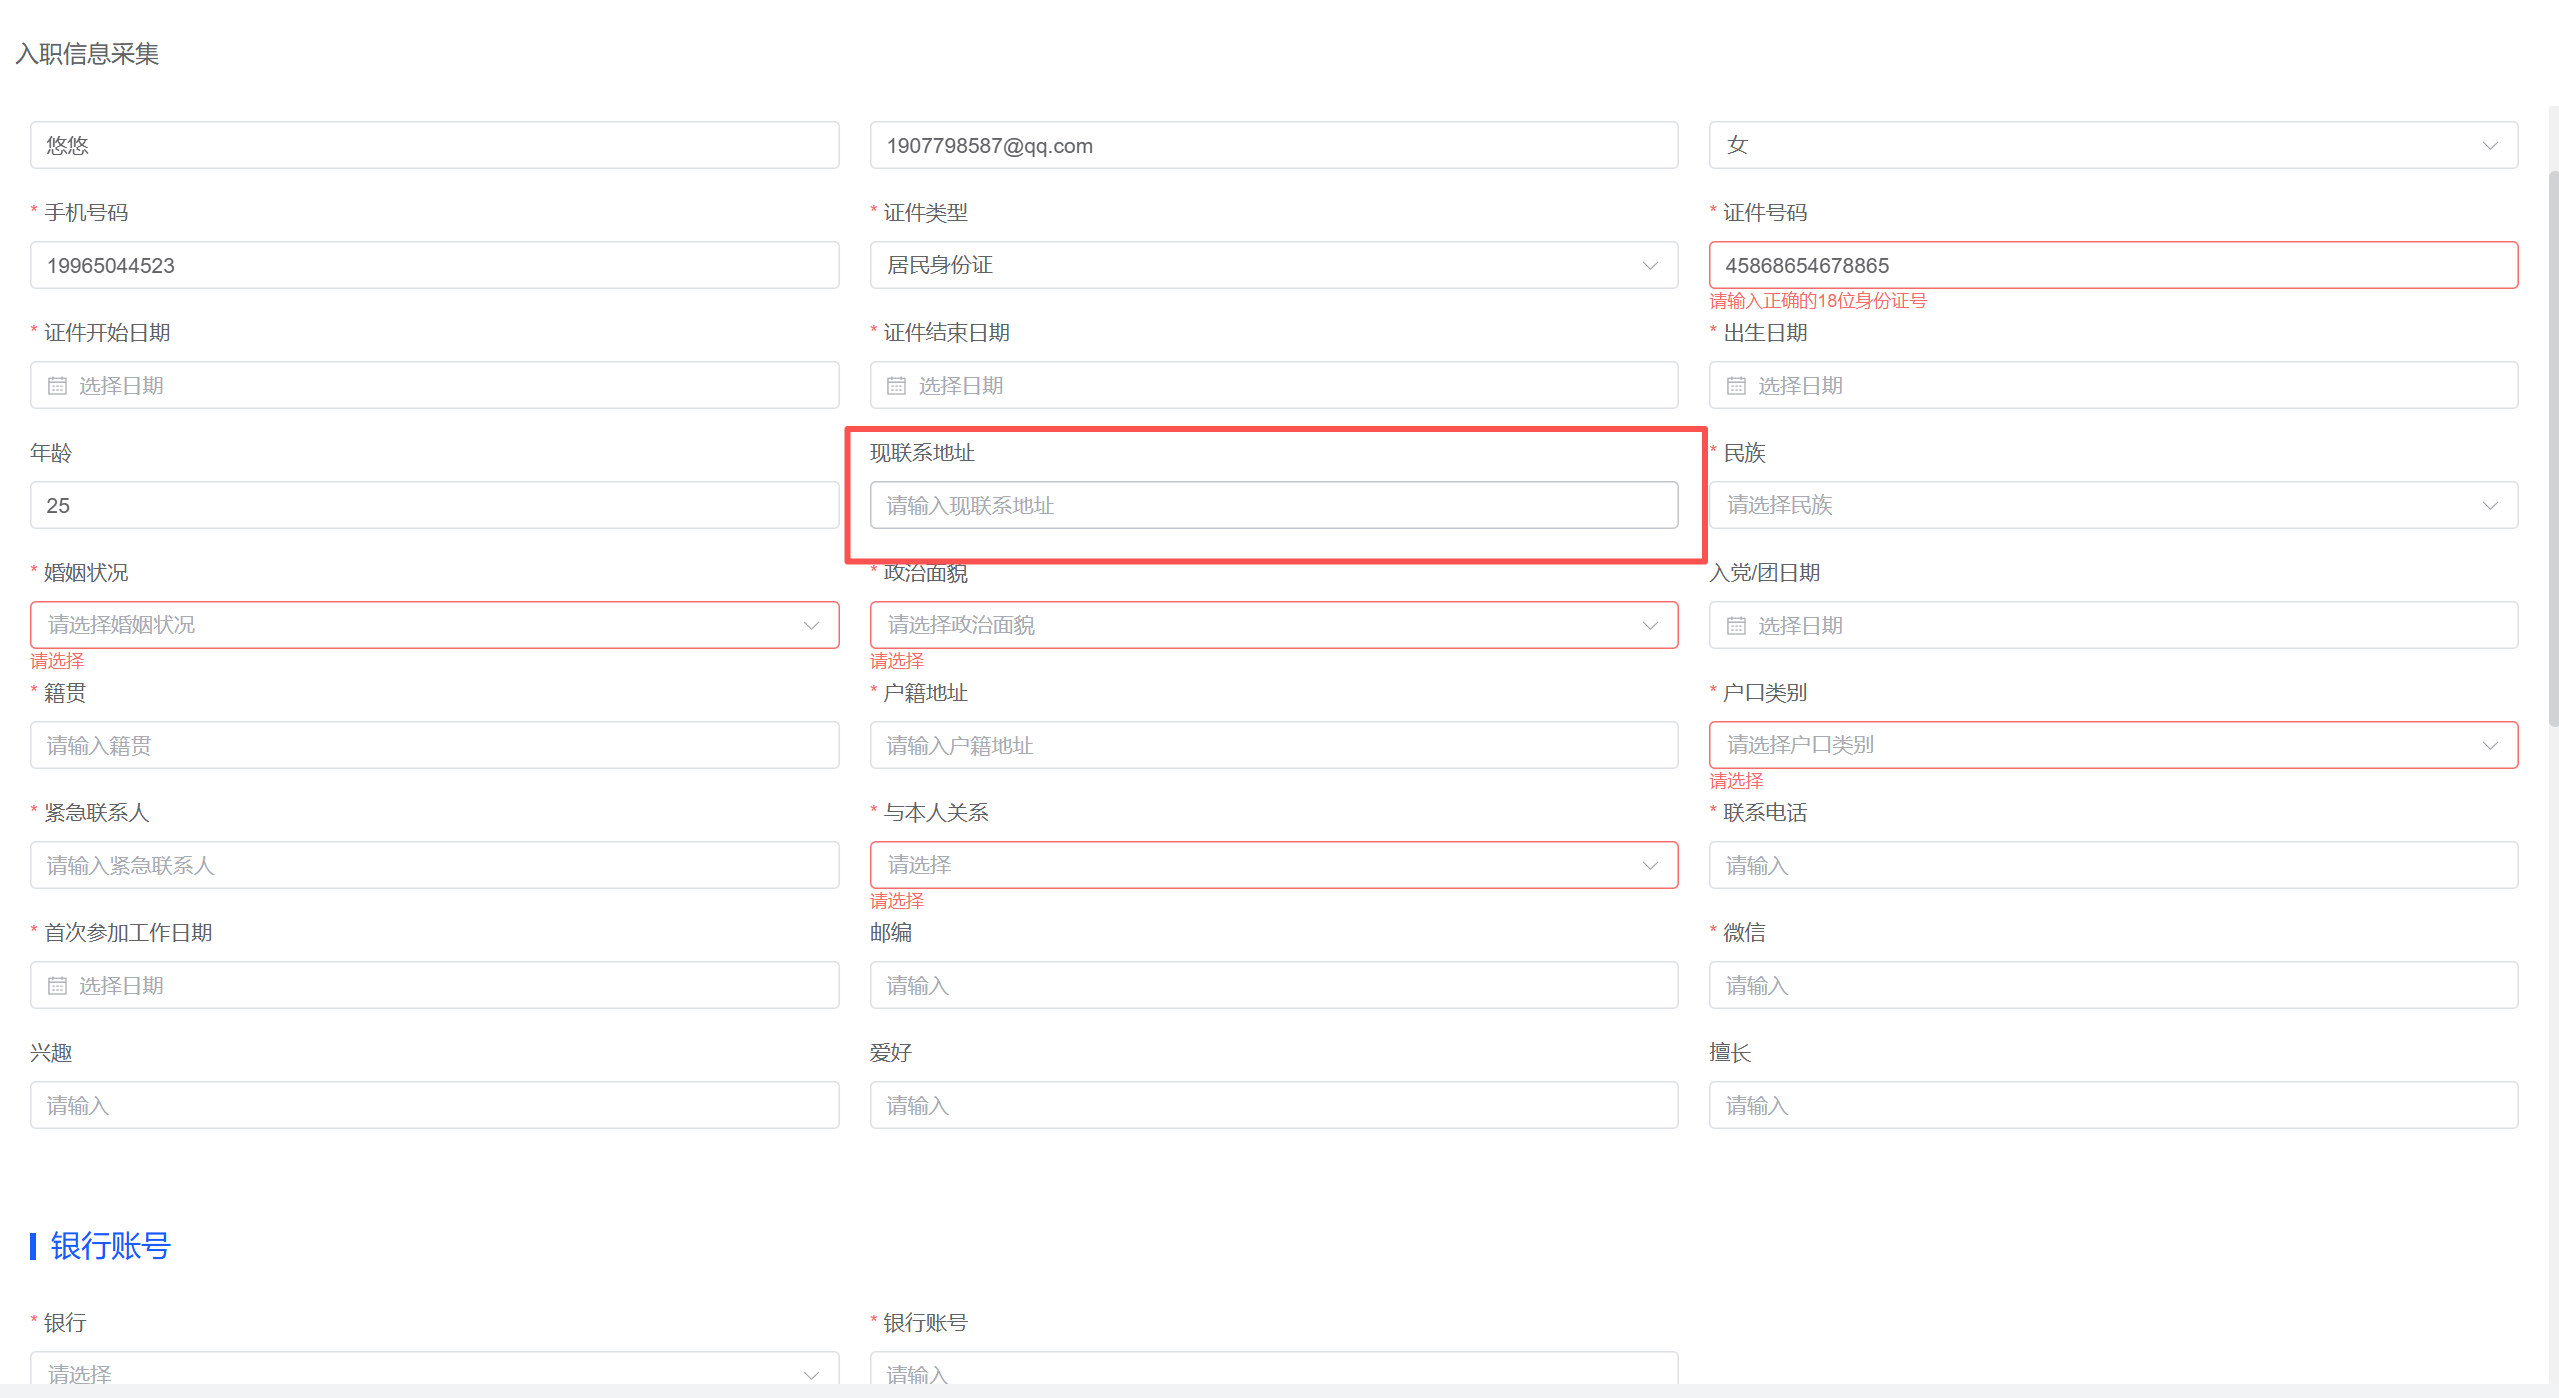This screenshot has width=2559, height=1398.
Task: Click calendar icon in 证件结束日期 field
Action: click(896, 386)
